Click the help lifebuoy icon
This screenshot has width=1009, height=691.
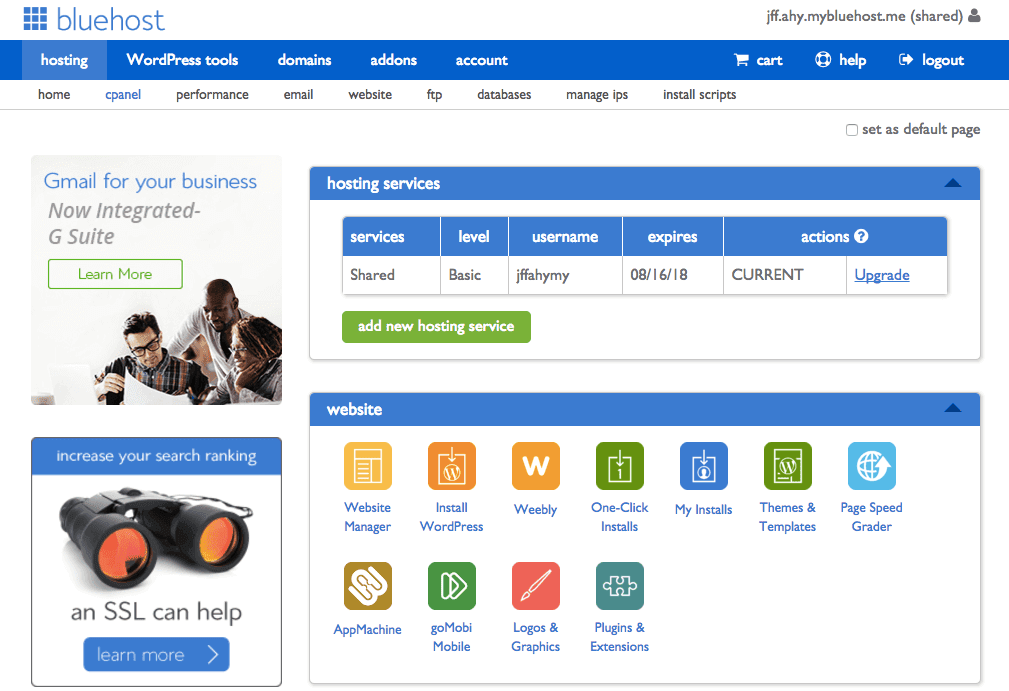click(x=823, y=60)
